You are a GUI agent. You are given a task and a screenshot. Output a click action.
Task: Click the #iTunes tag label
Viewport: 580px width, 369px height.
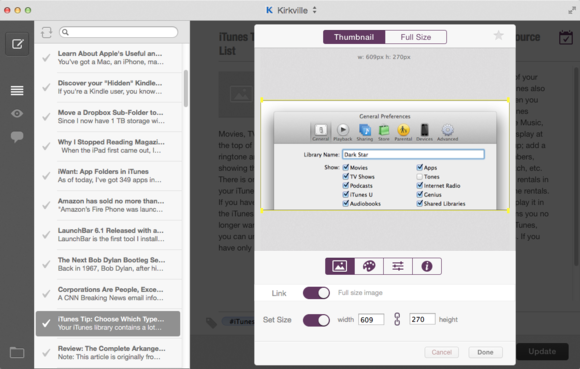[x=238, y=321]
